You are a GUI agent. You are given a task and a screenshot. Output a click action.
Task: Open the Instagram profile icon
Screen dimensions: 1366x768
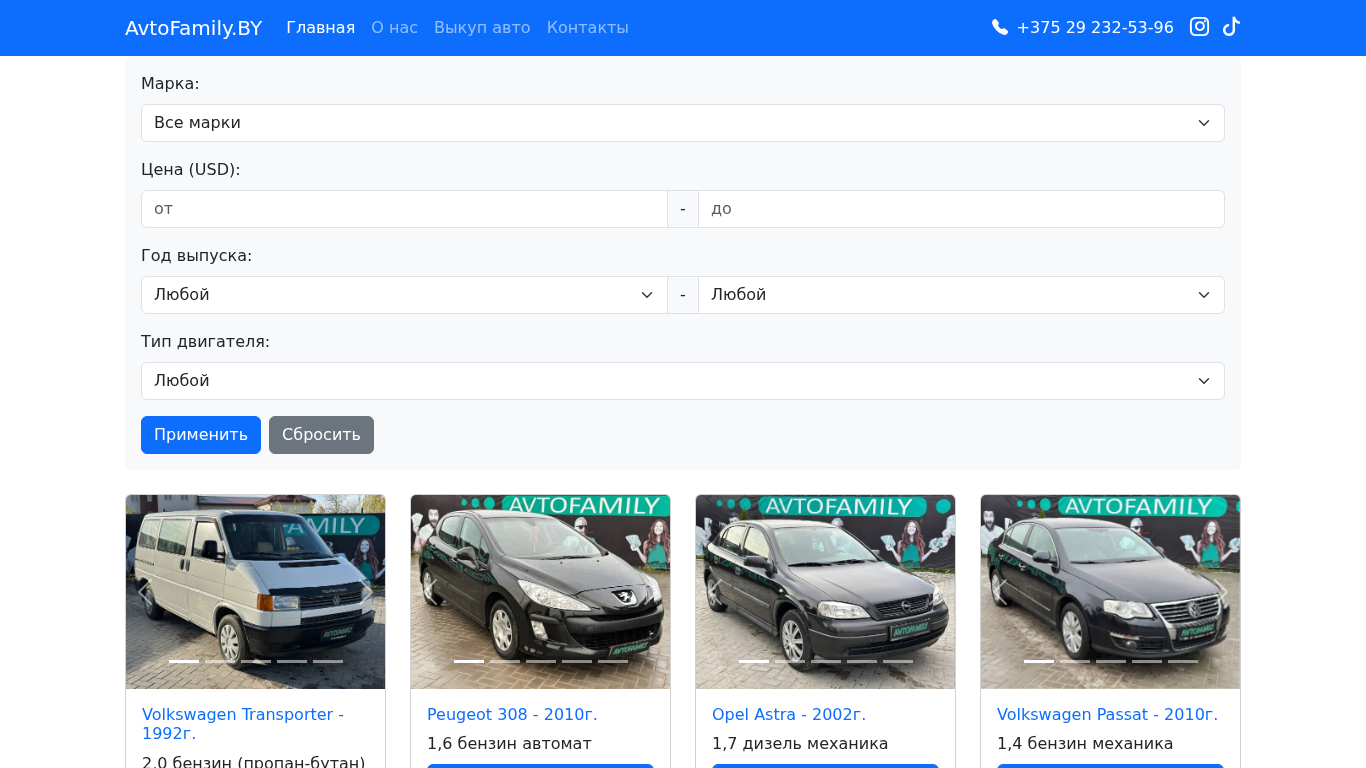point(1199,27)
